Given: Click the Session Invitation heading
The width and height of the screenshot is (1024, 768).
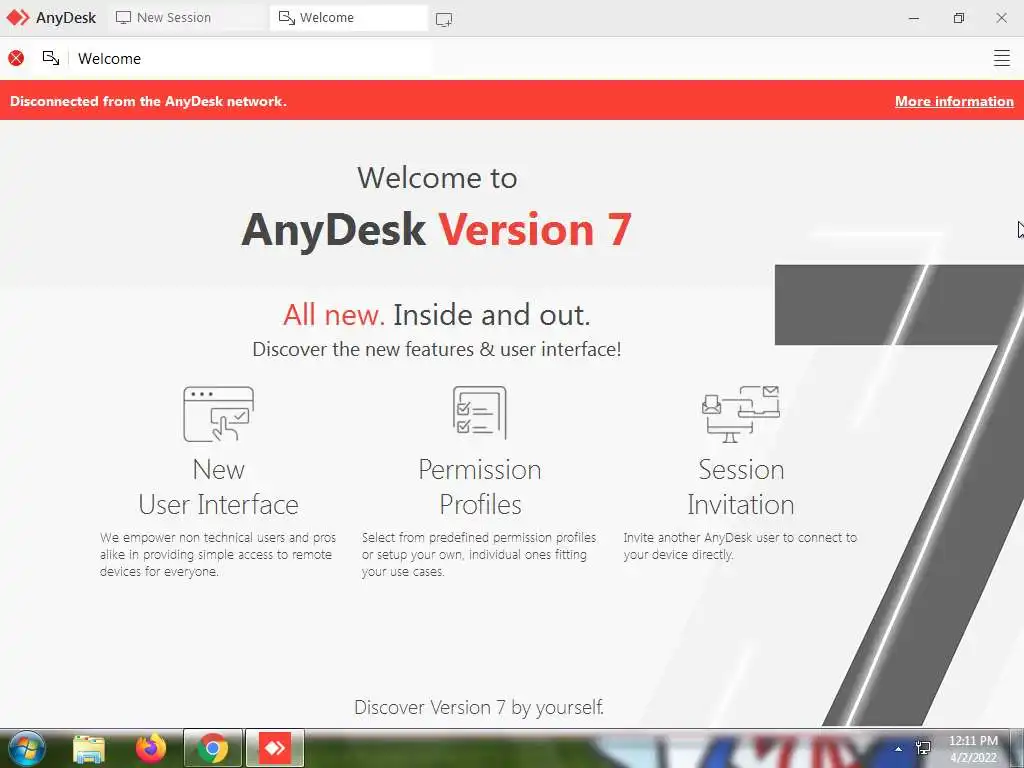Looking at the screenshot, I should [x=741, y=487].
